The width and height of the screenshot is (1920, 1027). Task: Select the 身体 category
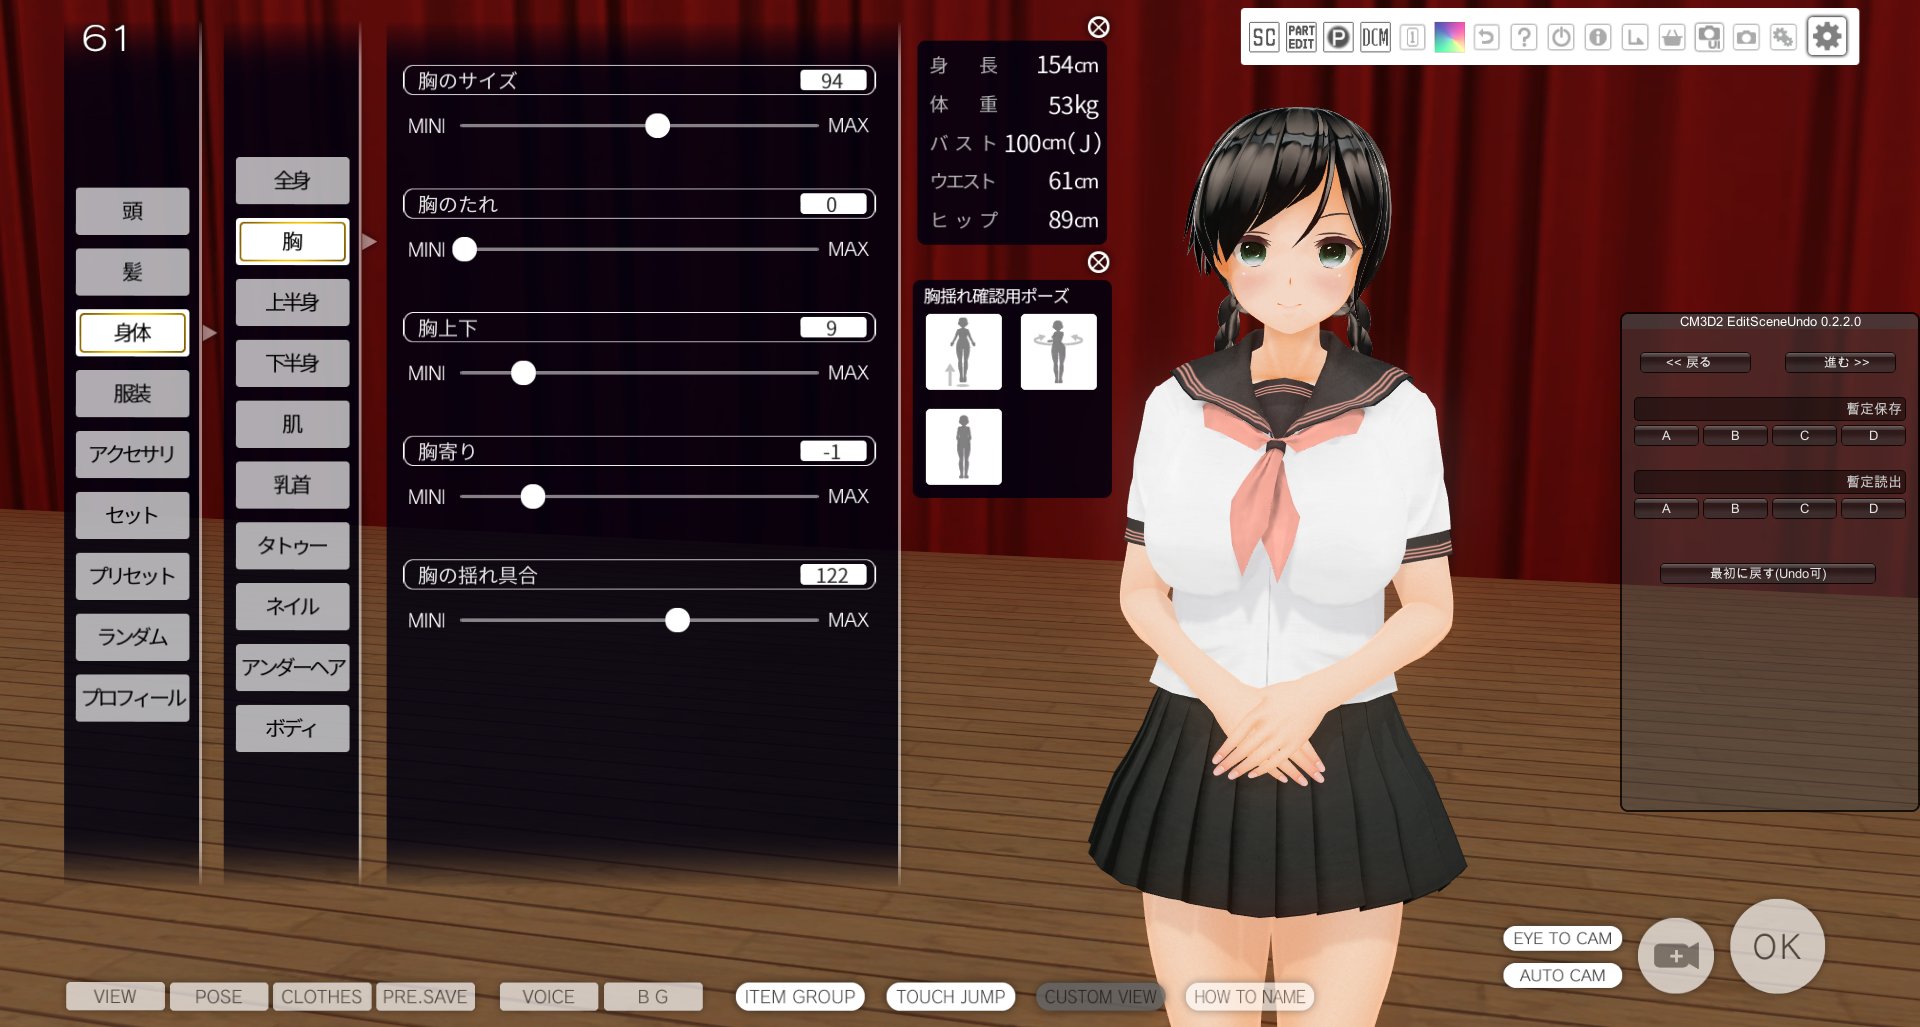[x=132, y=333]
